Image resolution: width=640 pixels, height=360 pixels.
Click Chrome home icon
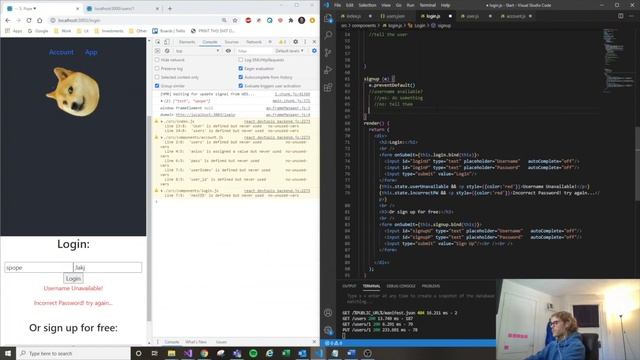pyautogui.click(x=40, y=20)
